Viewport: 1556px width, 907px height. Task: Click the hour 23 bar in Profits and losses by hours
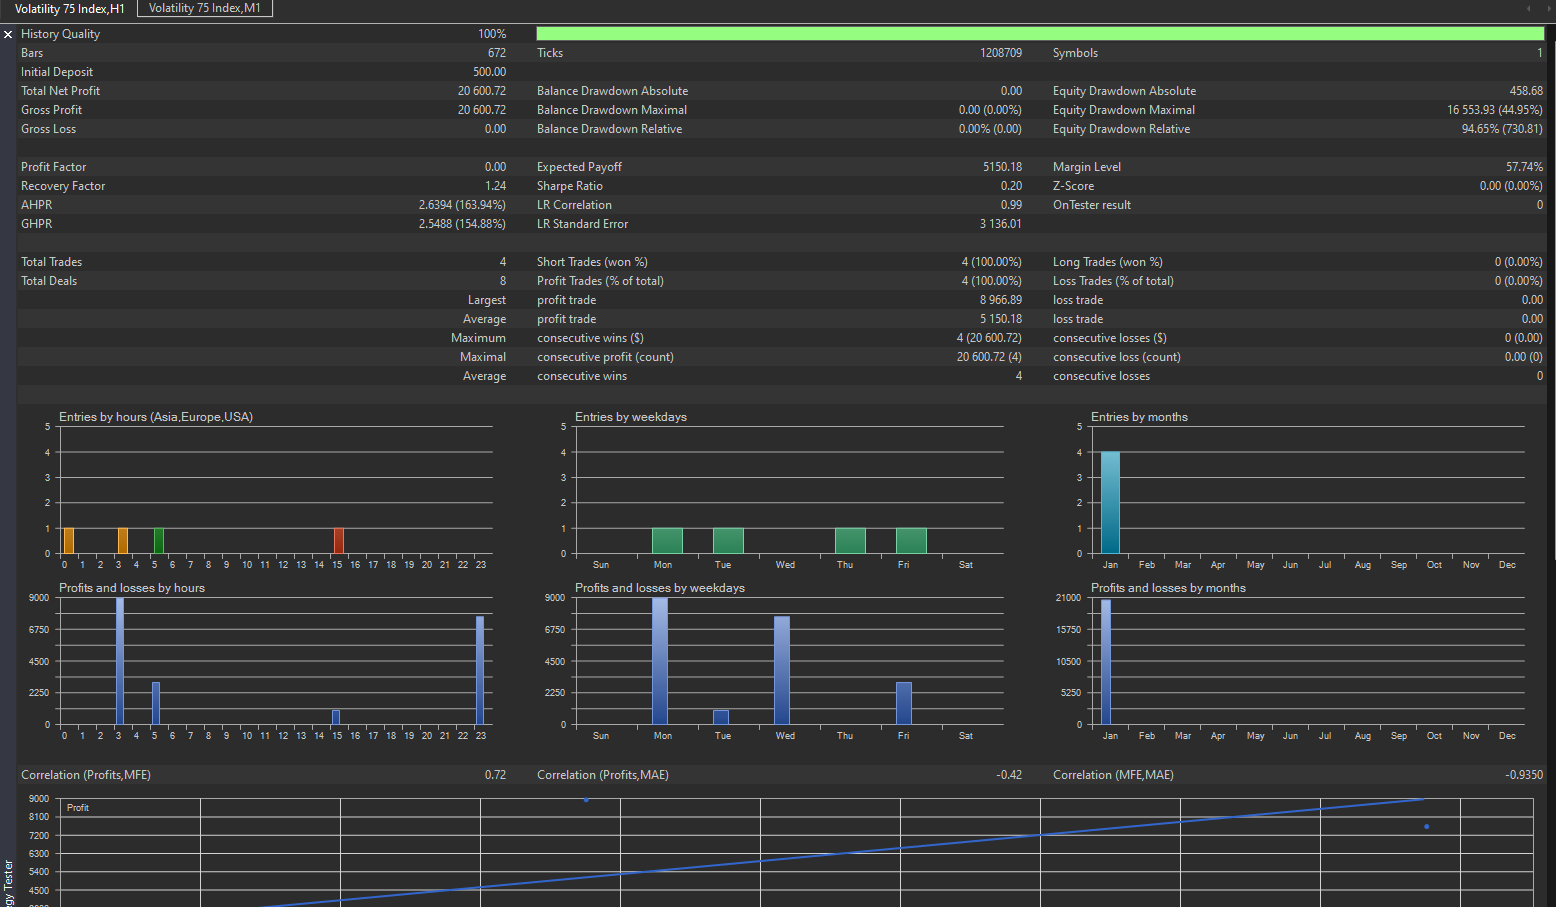tap(480, 670)
